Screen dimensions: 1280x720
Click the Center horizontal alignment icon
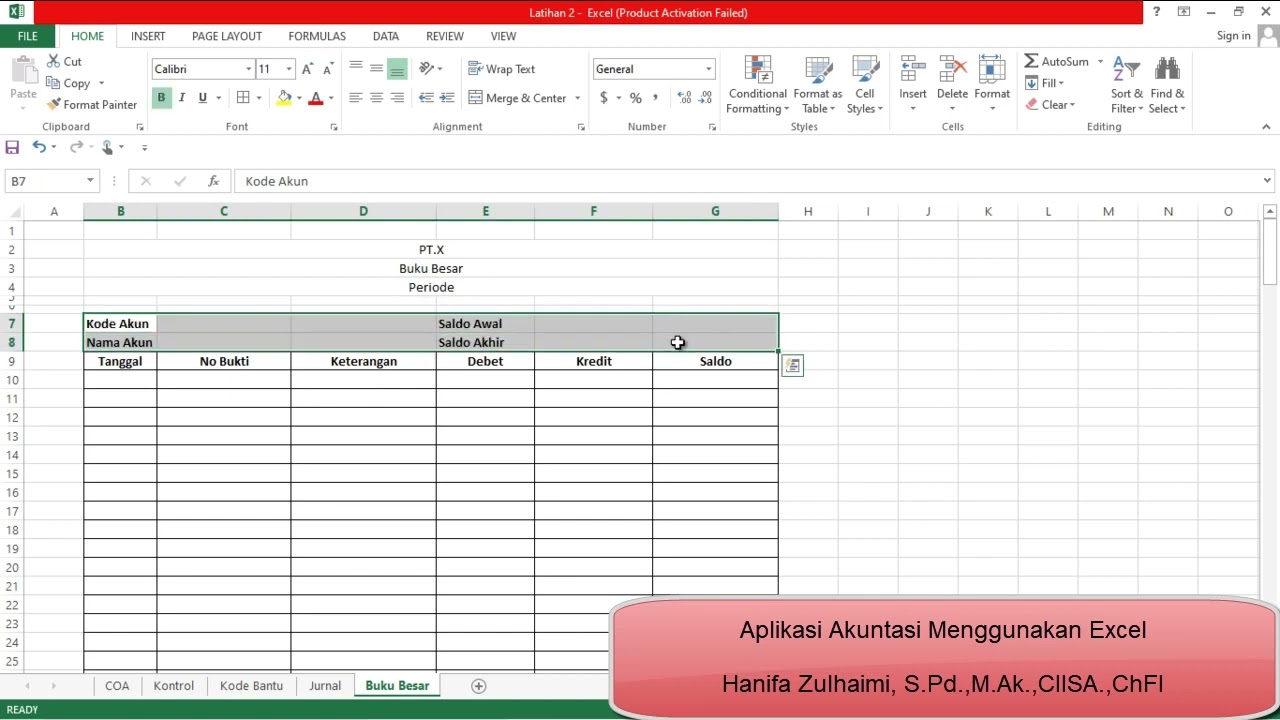(377, 98)
